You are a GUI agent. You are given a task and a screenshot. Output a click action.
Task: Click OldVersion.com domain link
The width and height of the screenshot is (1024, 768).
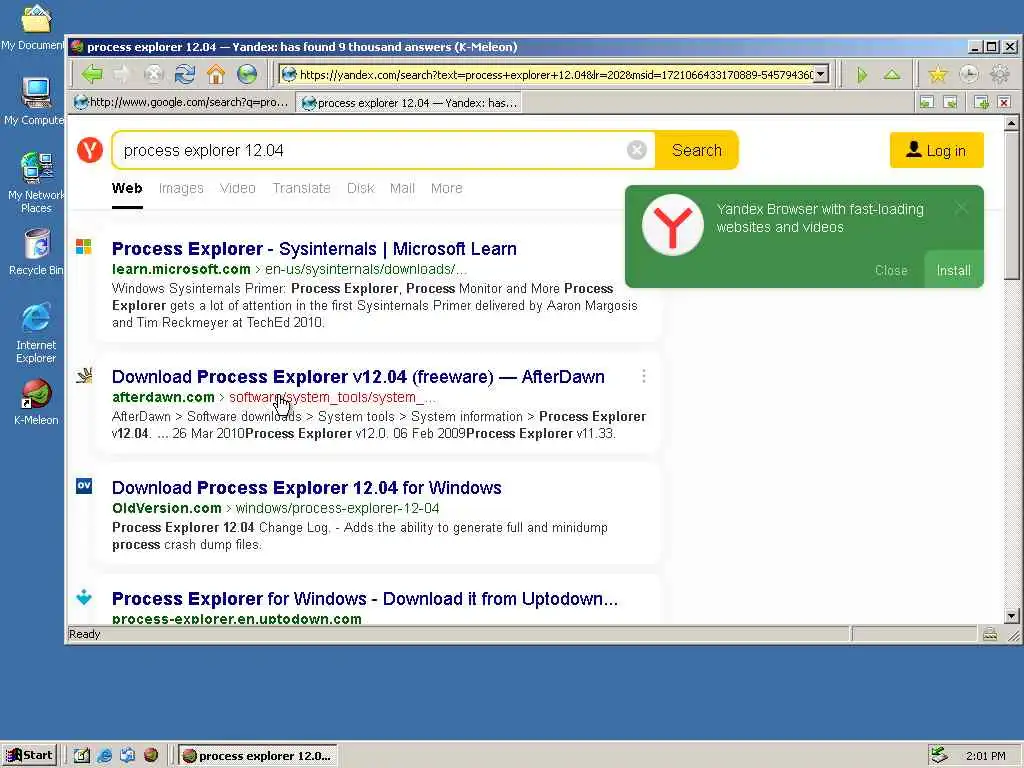pos(167,508)
